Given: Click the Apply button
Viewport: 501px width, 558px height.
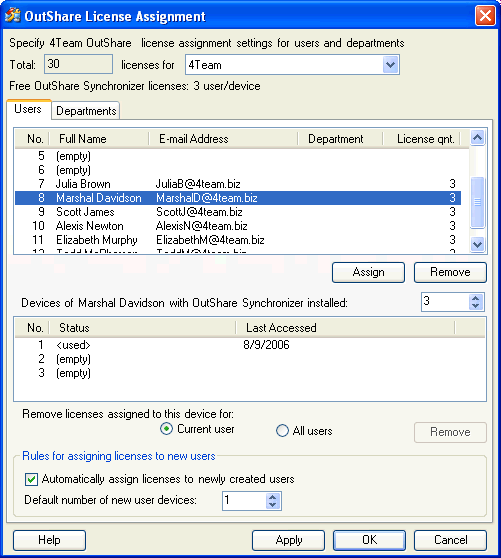Looking at the screenshot, I should click(289, 540).
